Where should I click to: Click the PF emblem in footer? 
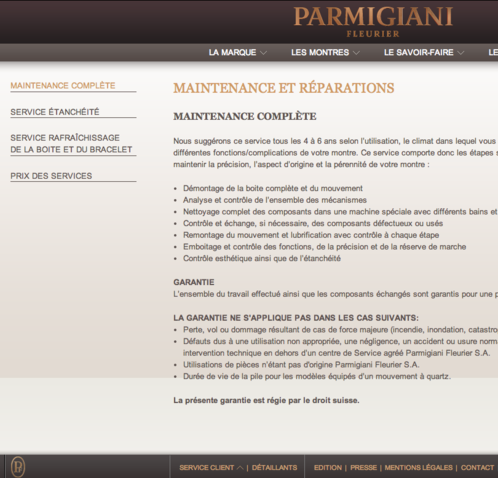click(18, 467)
